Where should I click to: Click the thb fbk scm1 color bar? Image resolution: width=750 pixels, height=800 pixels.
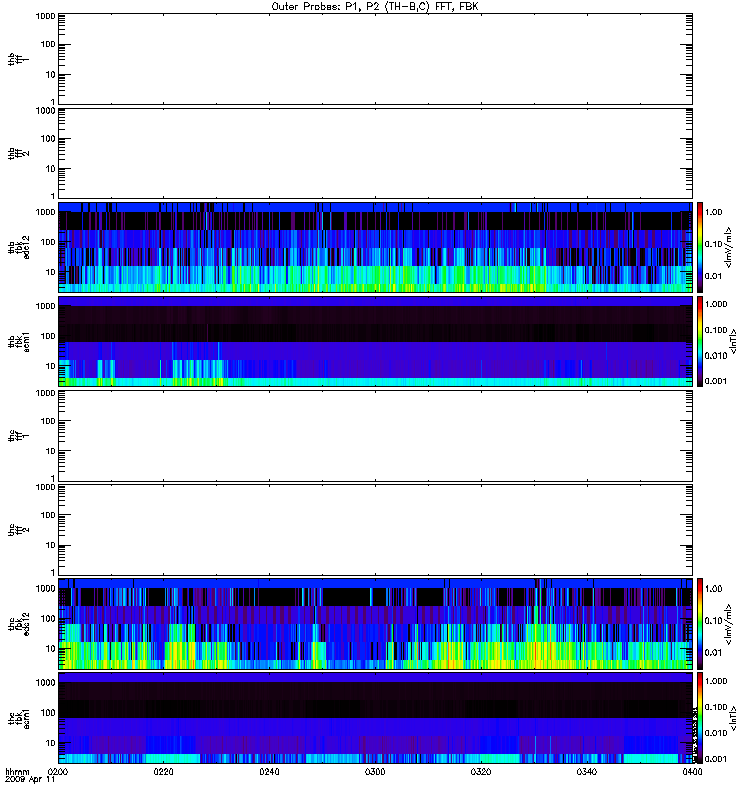click(x=700, y=342)
